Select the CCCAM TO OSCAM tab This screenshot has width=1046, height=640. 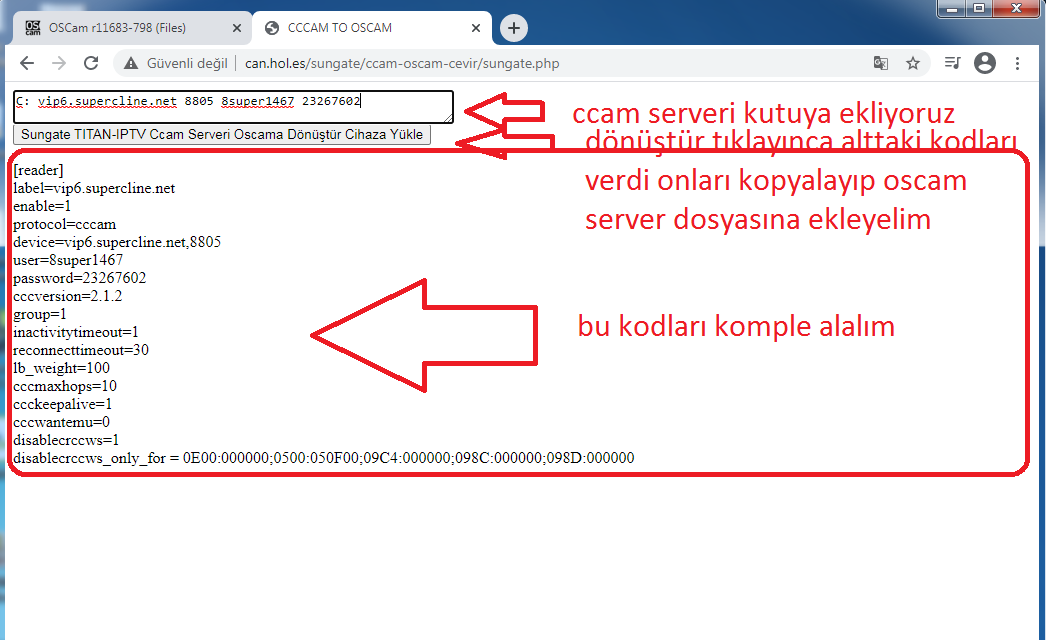(372, 27)
